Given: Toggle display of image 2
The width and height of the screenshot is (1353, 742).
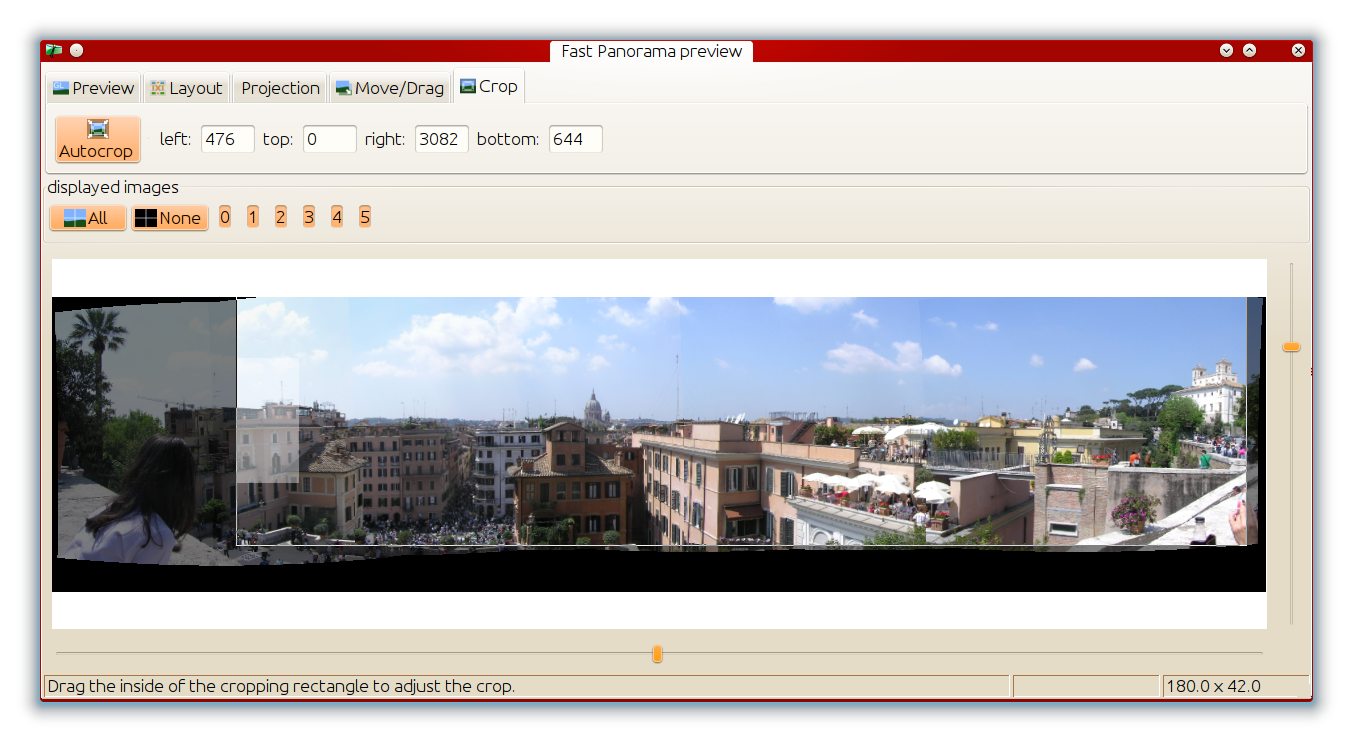Looking at the screenshot, I should click(281, 217).
